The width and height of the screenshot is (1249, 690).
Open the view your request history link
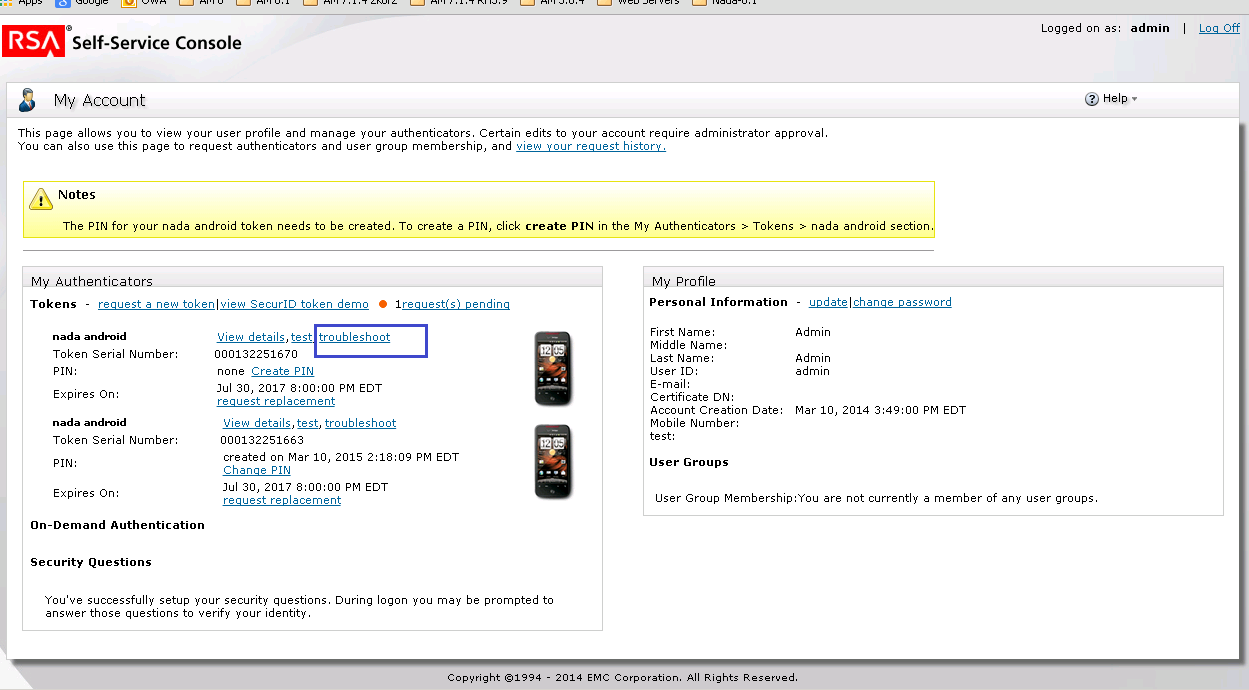(590, 146)
